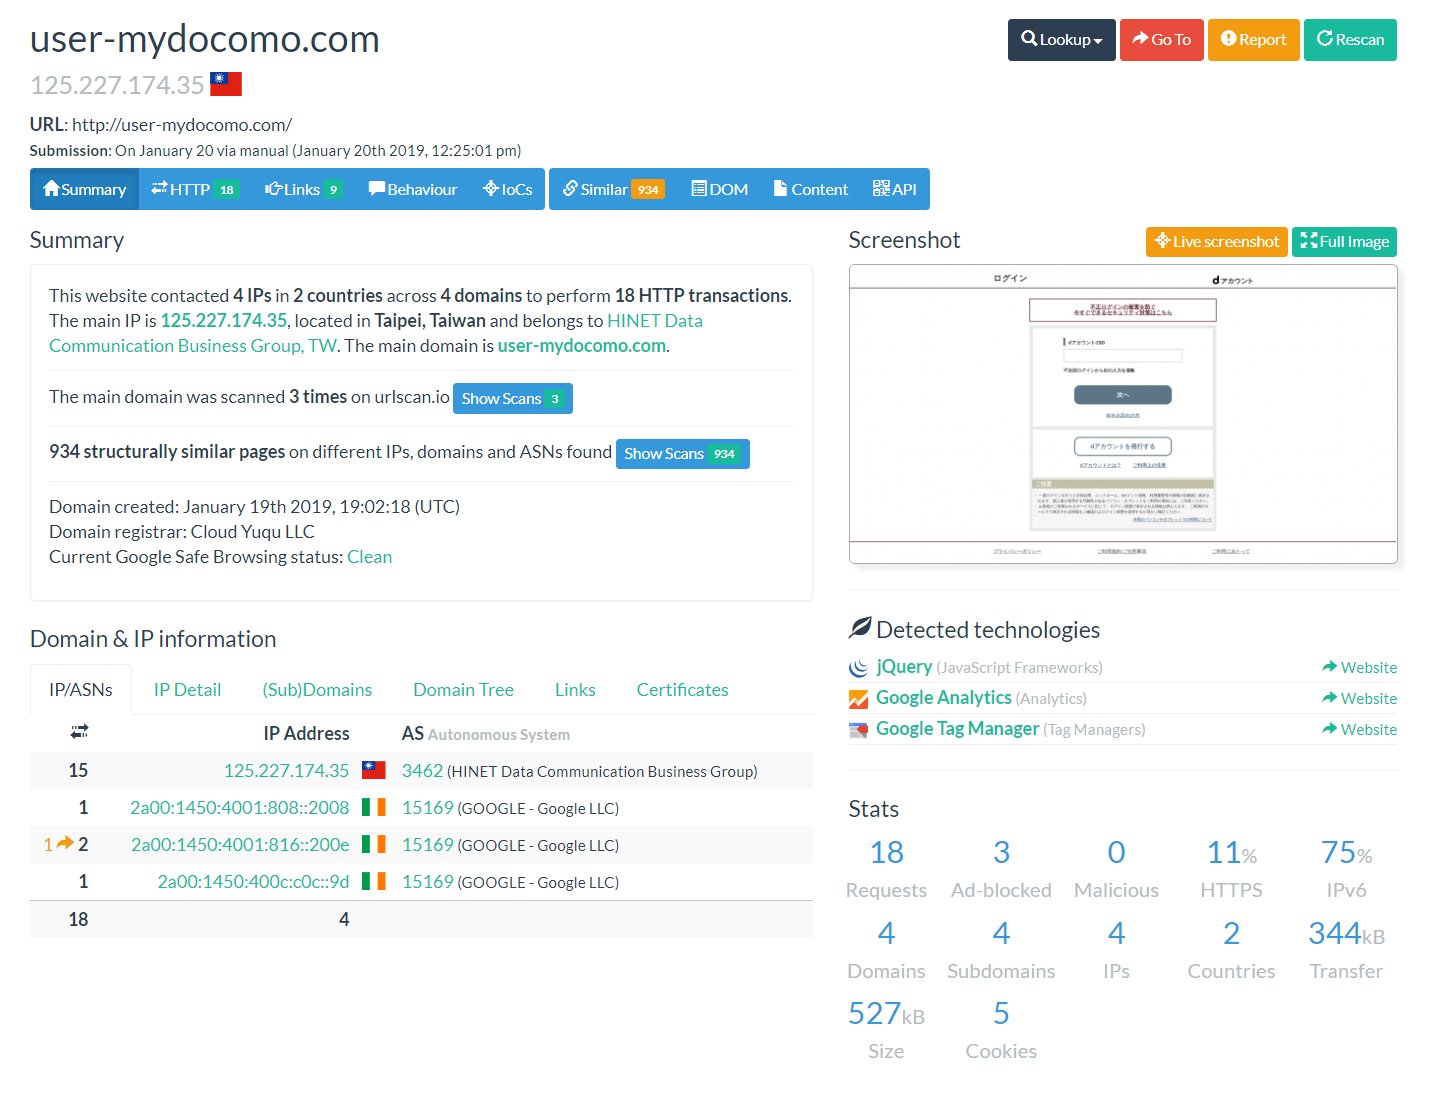Click the user-mydocomo.com main domain link
This screenshot has height=1093, width=1436.
click(582, 346)
